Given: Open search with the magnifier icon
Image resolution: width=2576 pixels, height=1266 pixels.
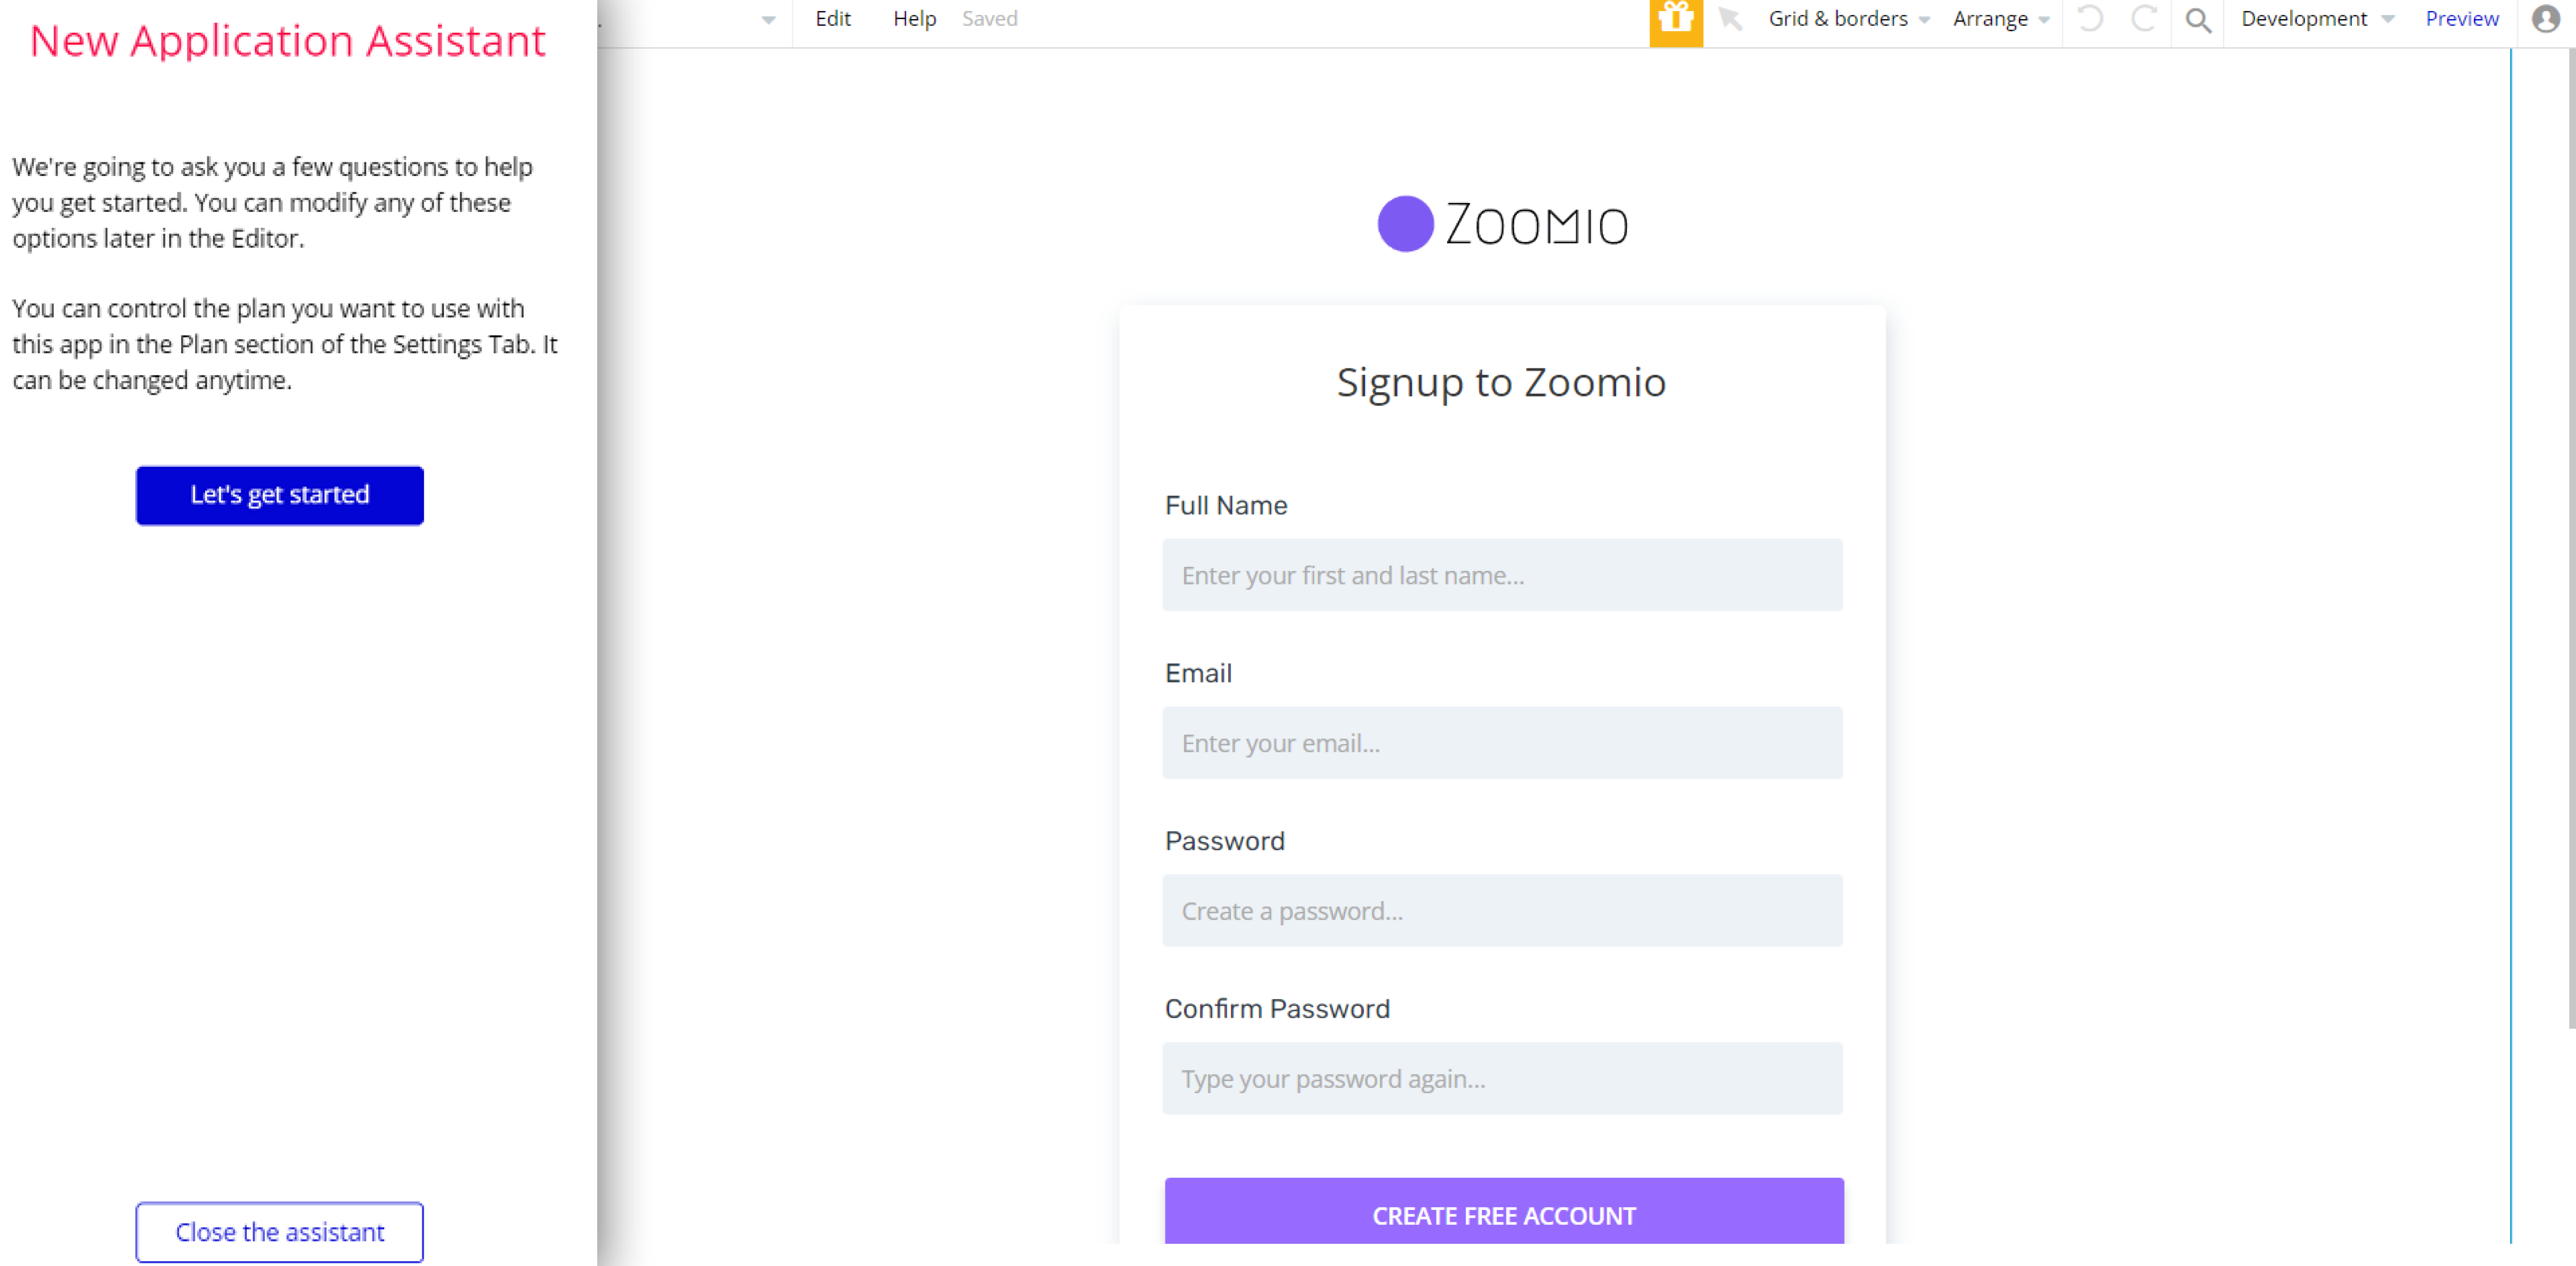Looking at the screenshot, I should click(2197, 20).
